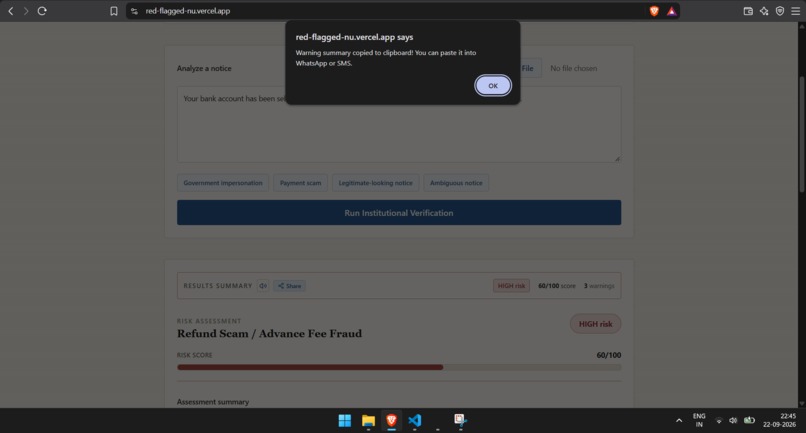Load Payment scam example

click(x=300, y=183)
